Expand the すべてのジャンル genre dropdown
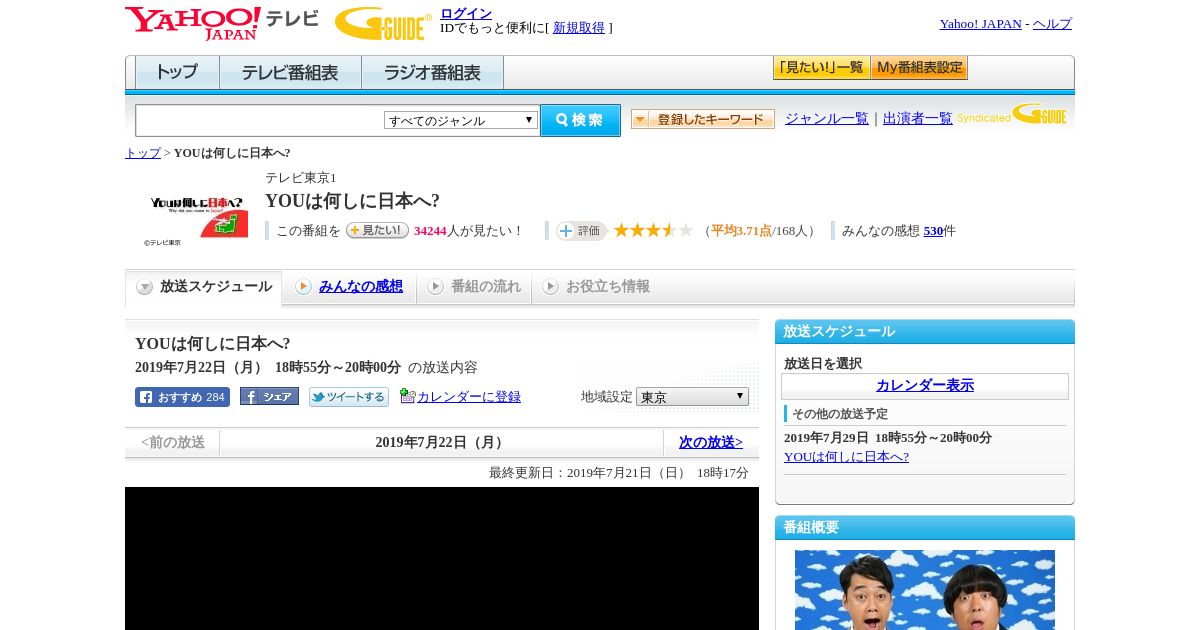1200x630 pixels. (461, 120)
